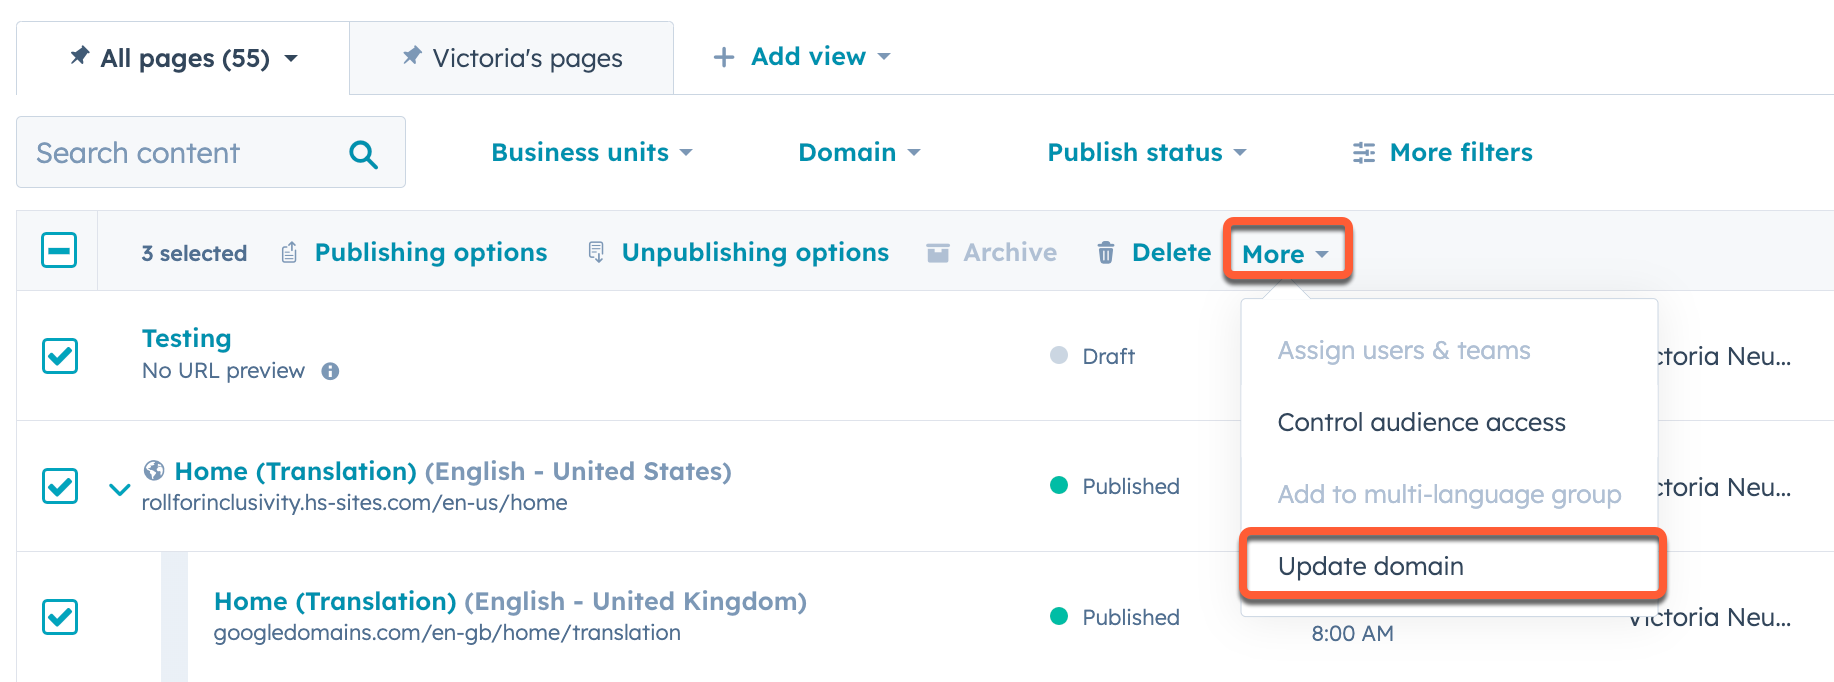Open the Publish status dropdown
This screenshot has width=1834, height=682.
tap(1145, 152)
